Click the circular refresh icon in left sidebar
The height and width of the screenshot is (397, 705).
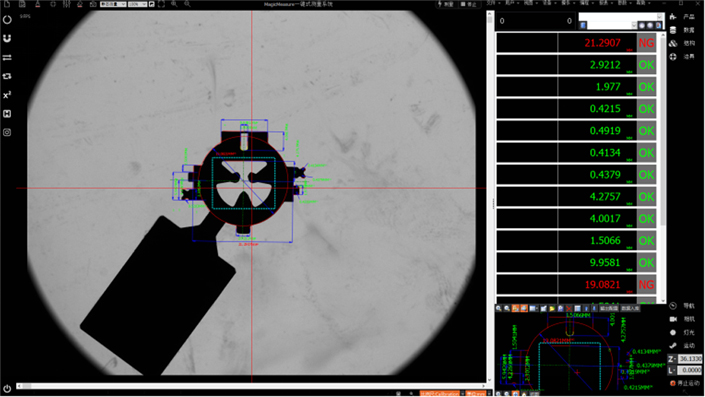click(x=7, y=20)
